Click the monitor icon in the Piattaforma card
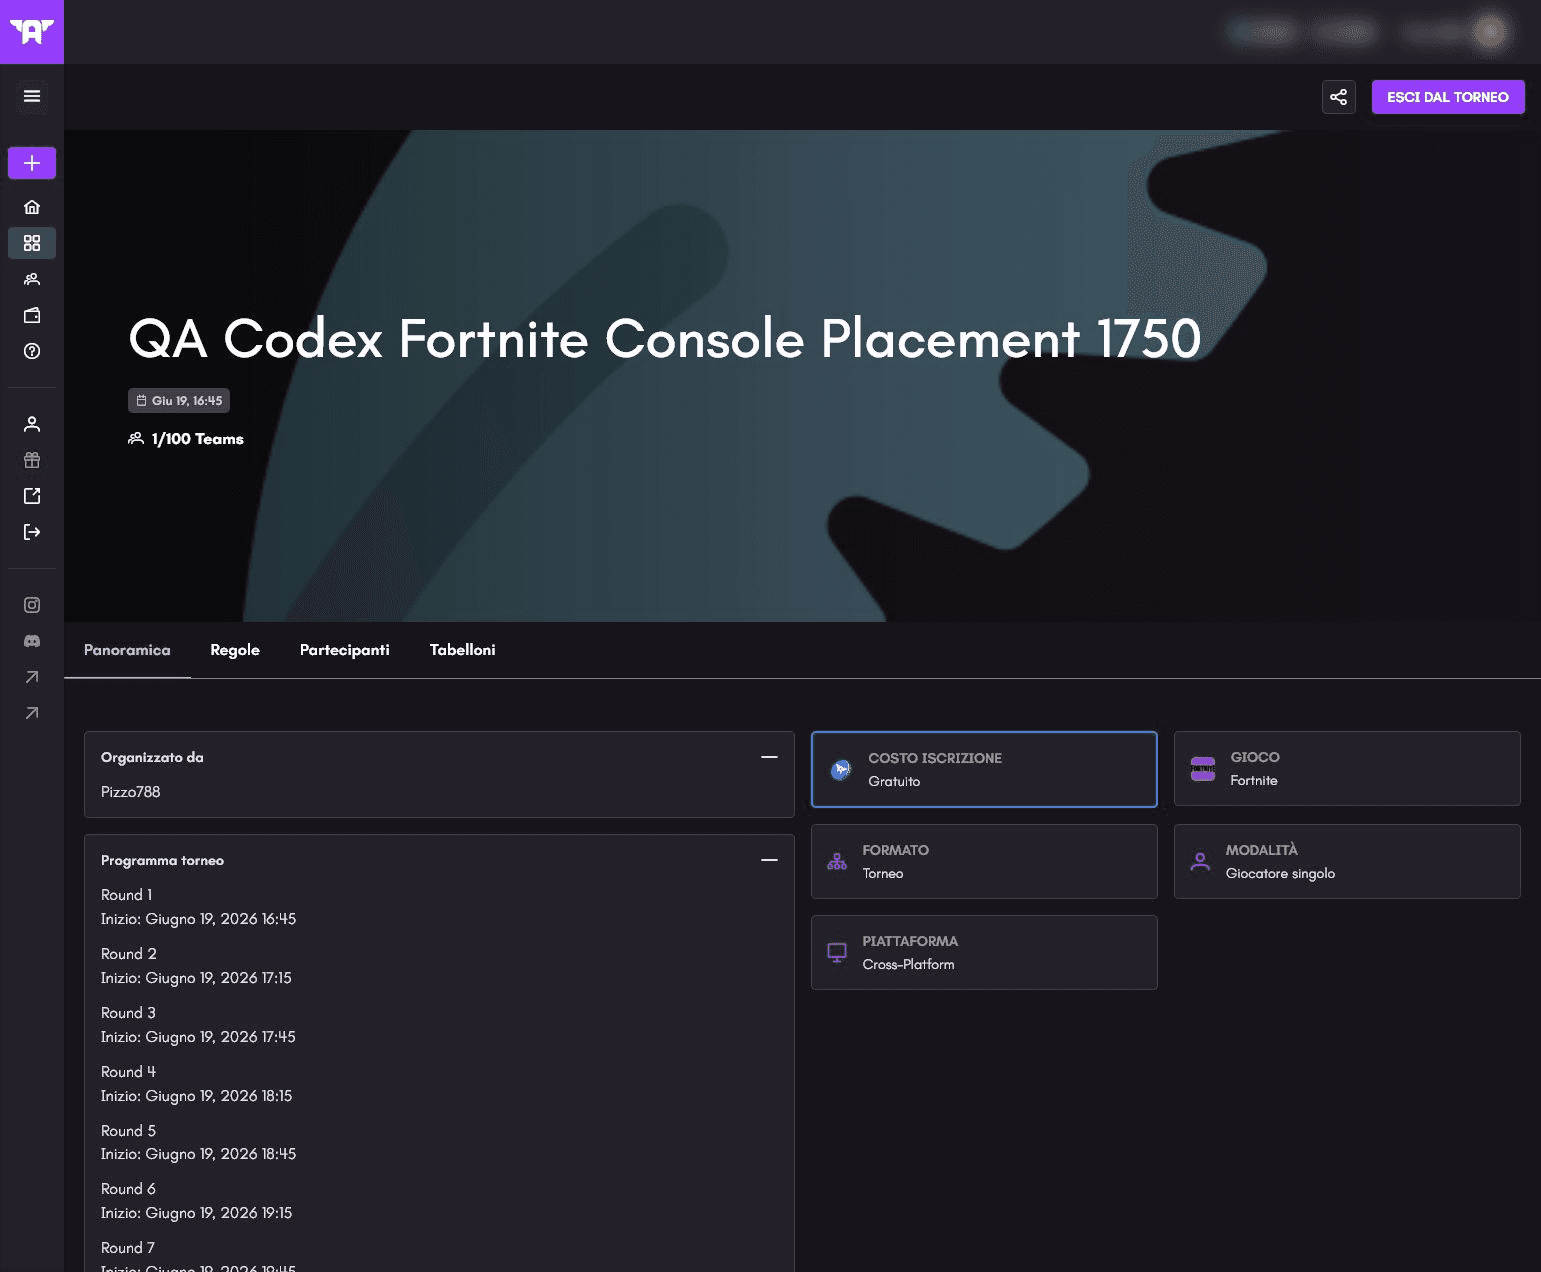The height and width of the screenshot is (1272, 1541). (x=837, y=952)
